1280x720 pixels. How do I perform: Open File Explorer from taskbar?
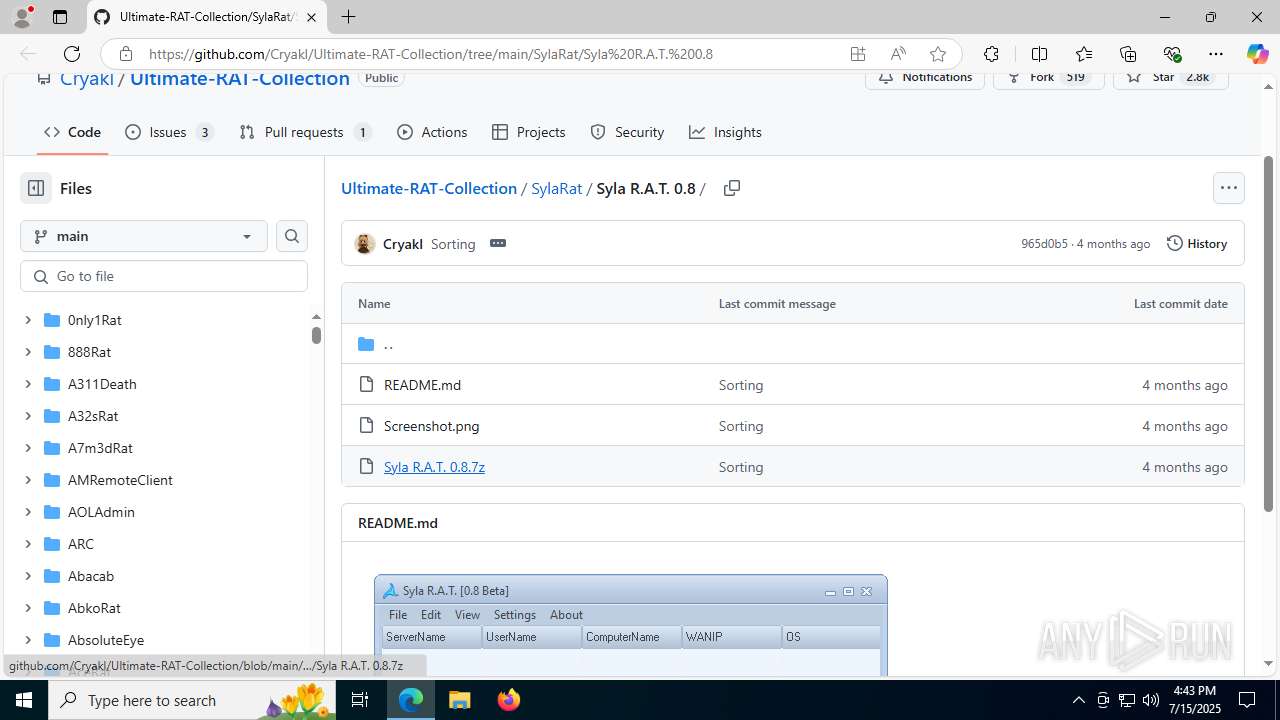(459, 700)
